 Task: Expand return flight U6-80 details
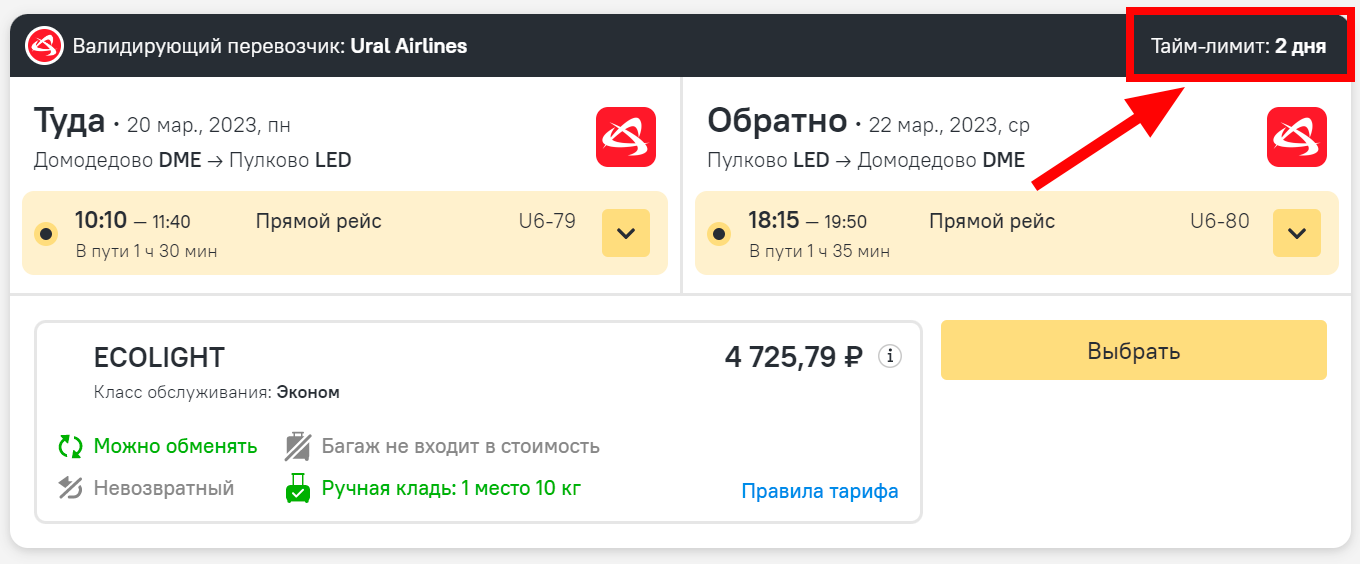coord(1297,233)
